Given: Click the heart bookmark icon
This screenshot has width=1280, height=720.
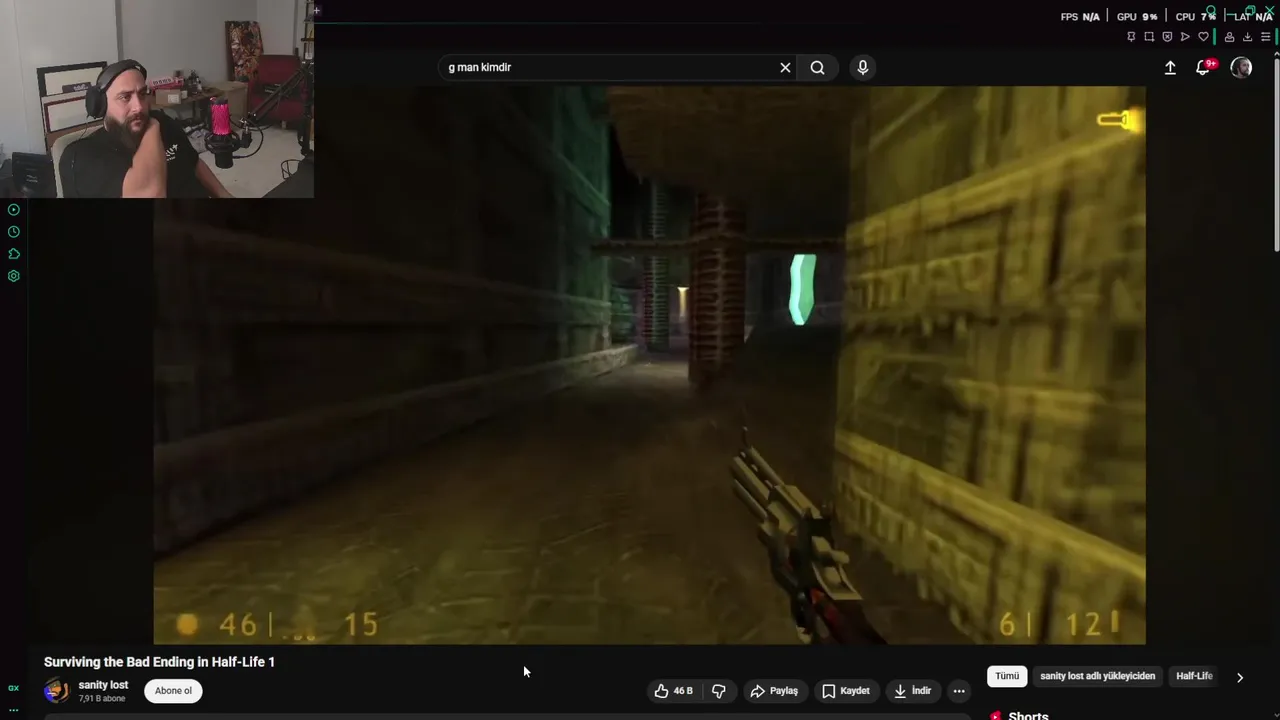Looking at the screenshot, I should click(1203, 37).
